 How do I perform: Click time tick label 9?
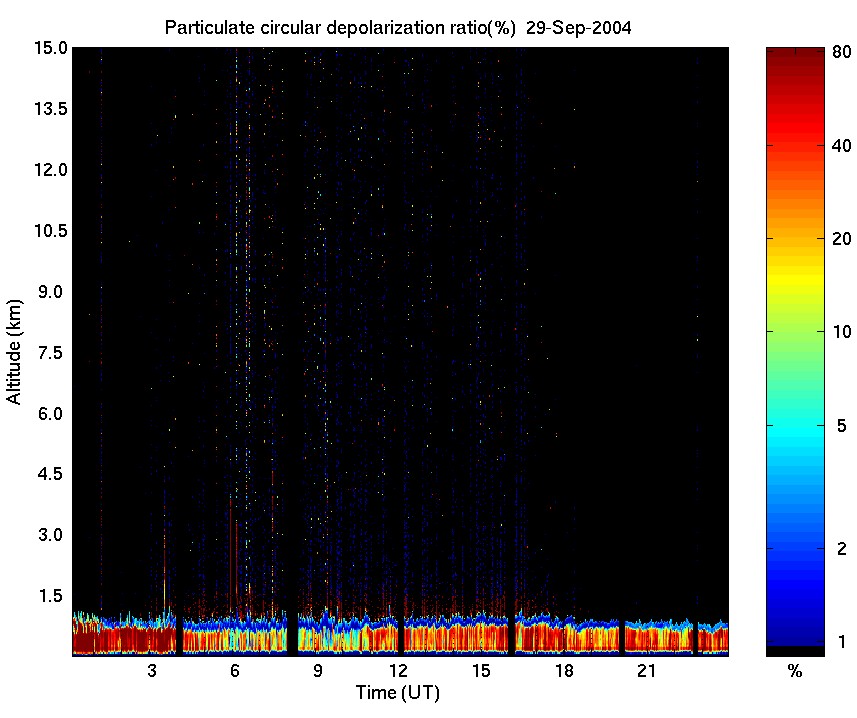click(x=318, y=670)
